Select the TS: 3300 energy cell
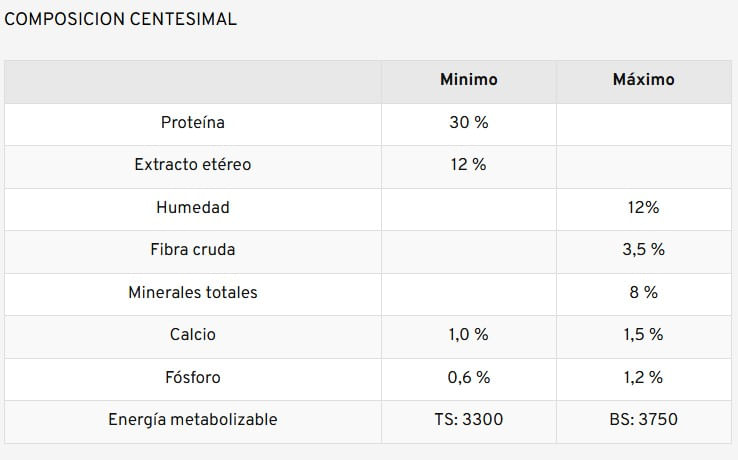738x460 pixels. [468, 420]
